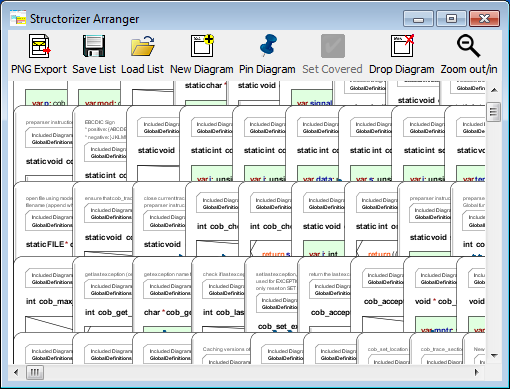The image size is (510, 389).
Task: Click the Structorizer Arranger title bar icon
Action: coord(18,18)
